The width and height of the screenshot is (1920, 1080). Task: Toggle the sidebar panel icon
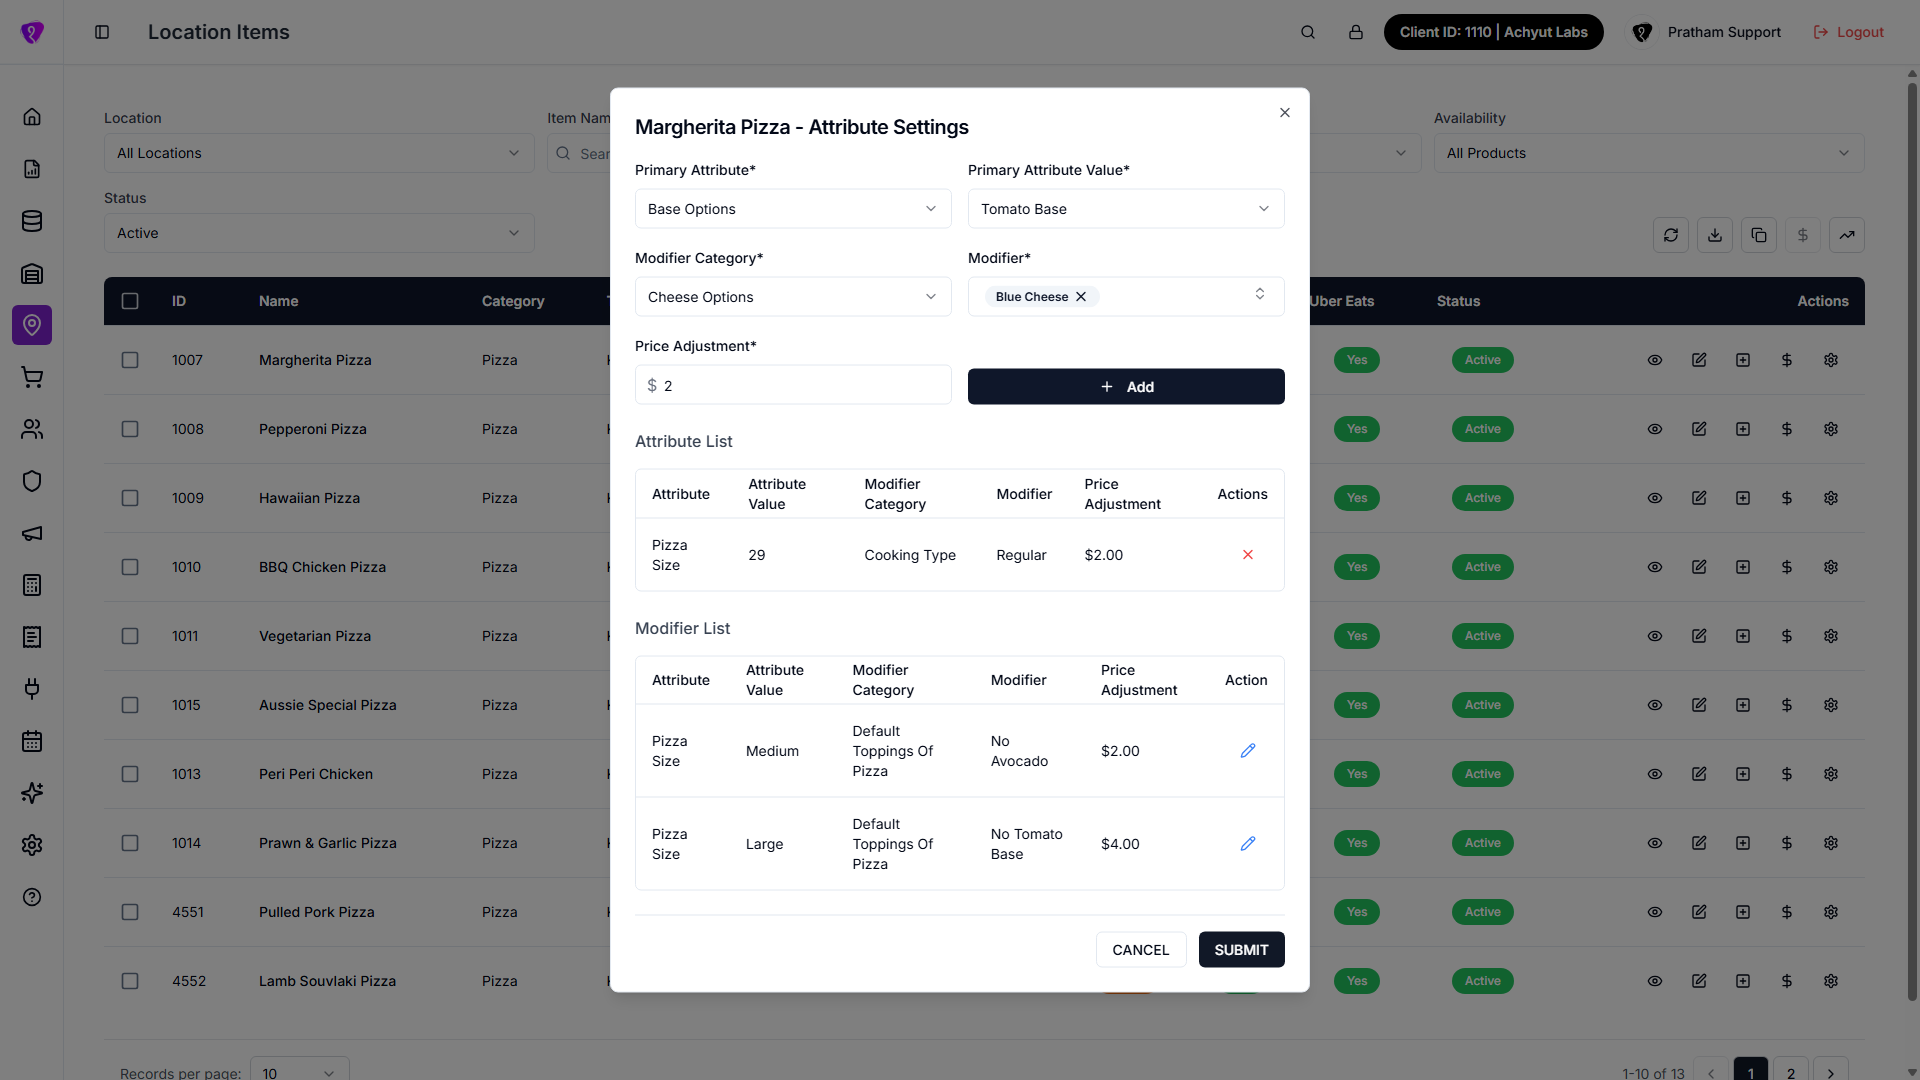(x=102, y=32)
